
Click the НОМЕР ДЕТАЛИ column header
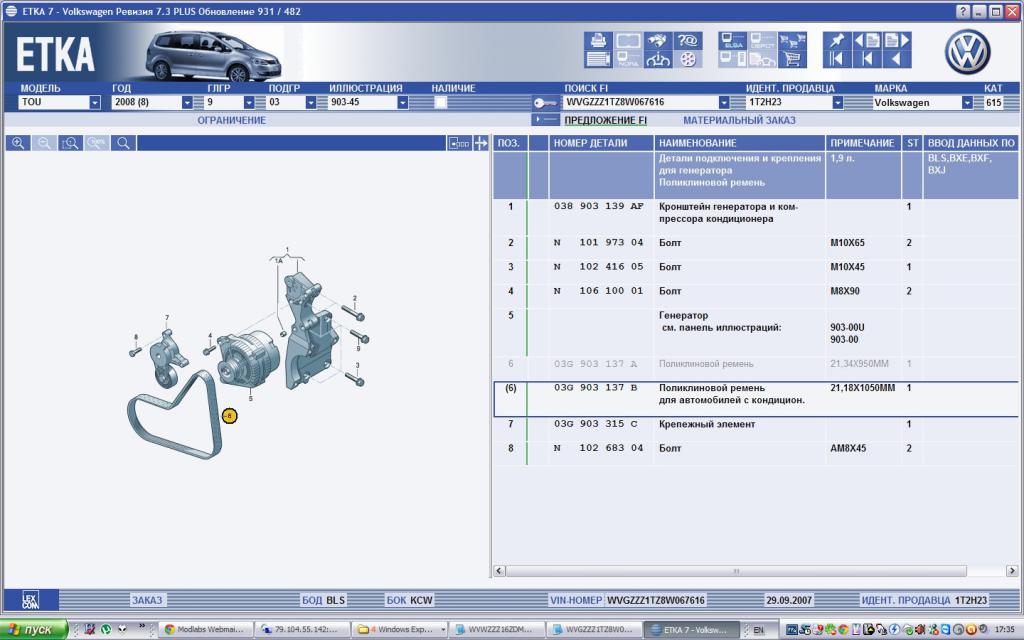click(x=601, y=143)
